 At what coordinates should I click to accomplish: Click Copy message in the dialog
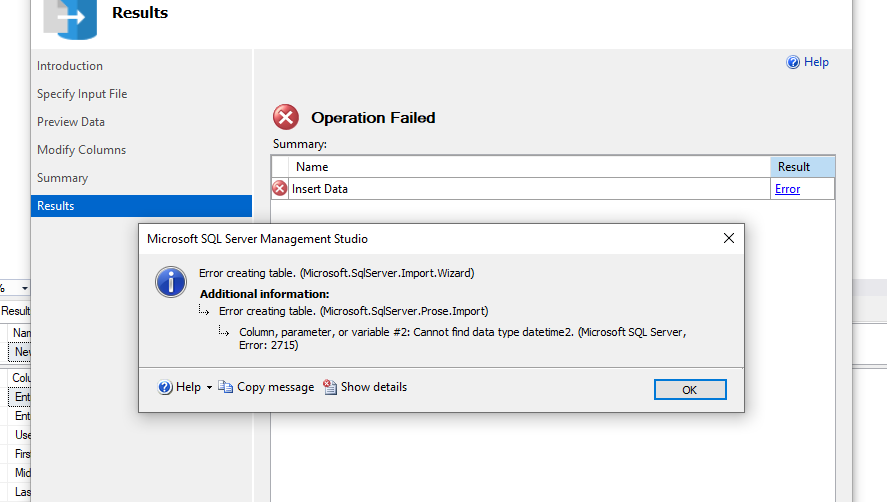275,387
